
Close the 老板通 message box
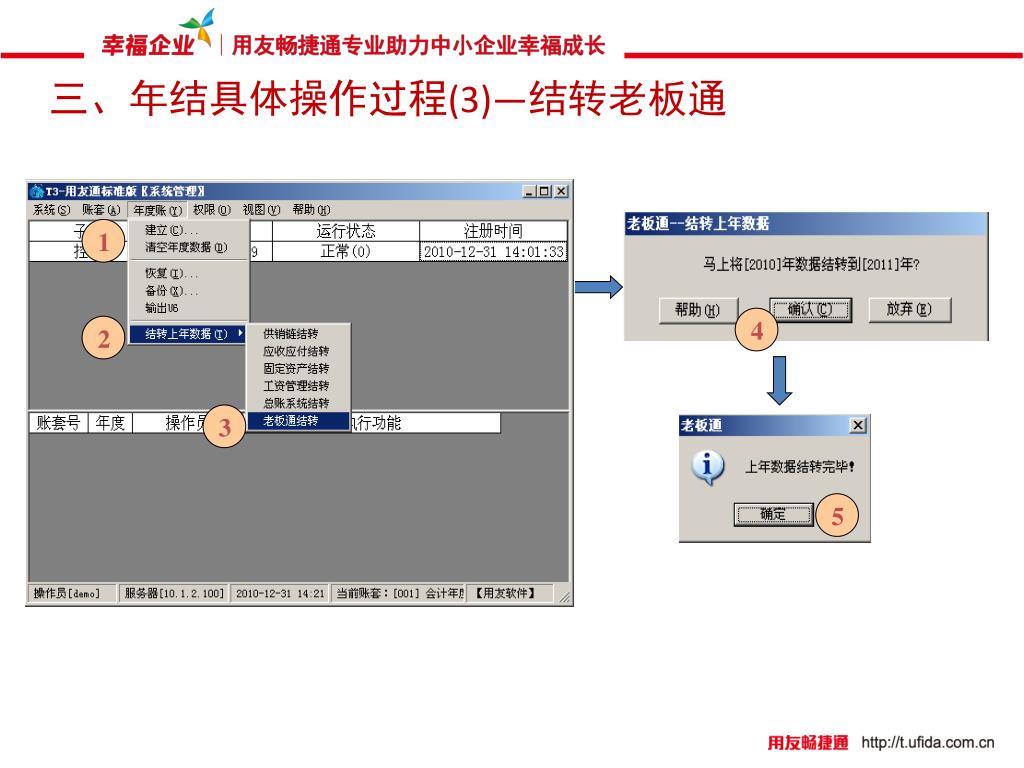[858, 425]
